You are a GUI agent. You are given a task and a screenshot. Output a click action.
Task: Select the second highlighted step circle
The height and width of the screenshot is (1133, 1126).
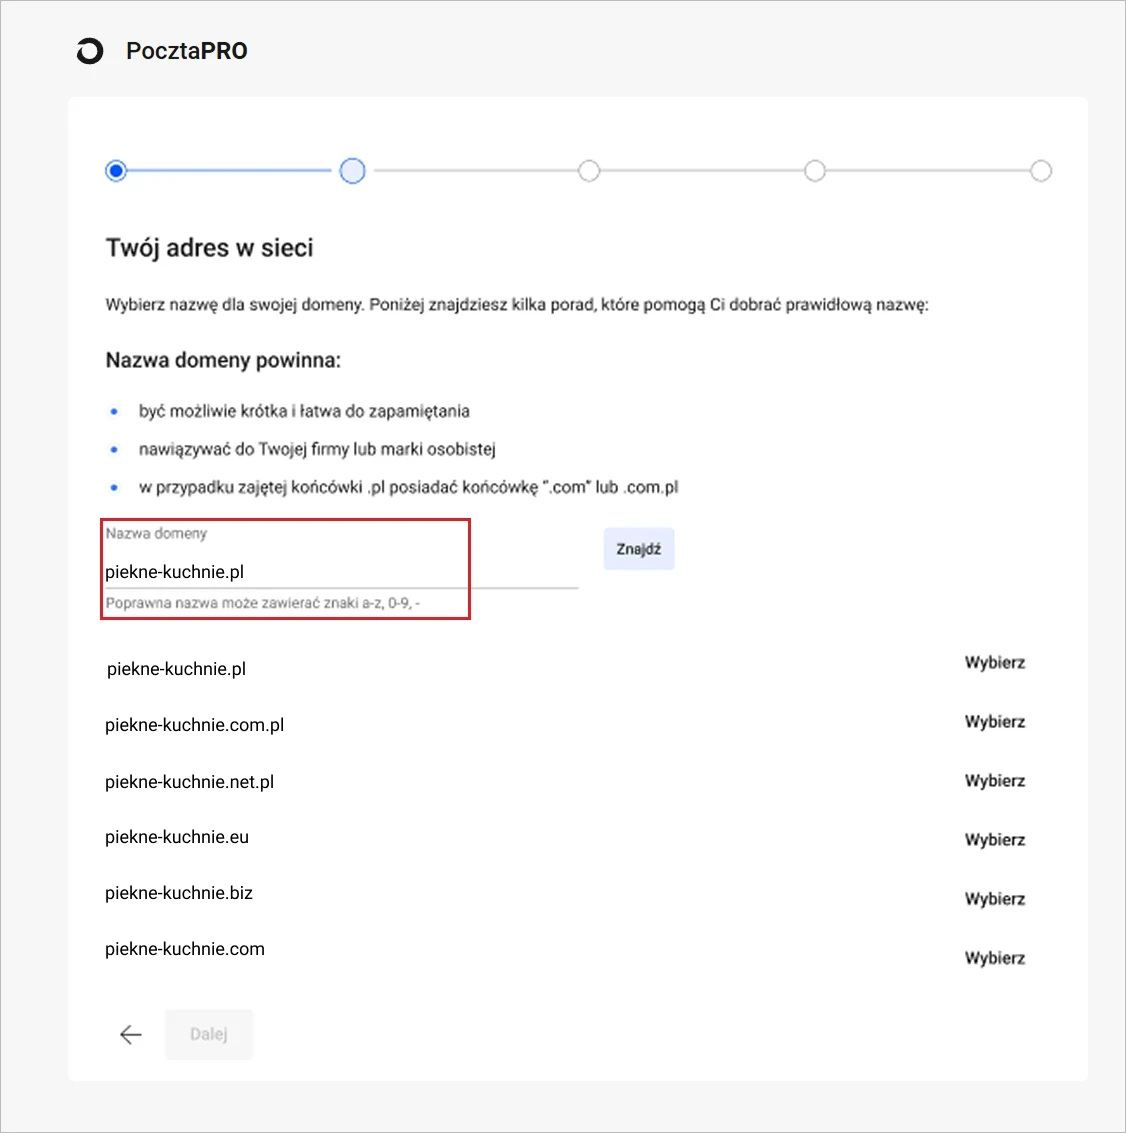353,171
